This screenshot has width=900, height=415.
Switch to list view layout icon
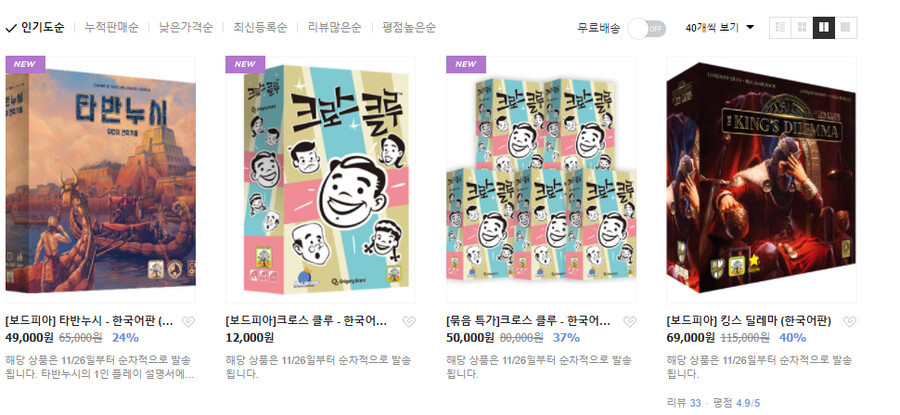(780, 28)
